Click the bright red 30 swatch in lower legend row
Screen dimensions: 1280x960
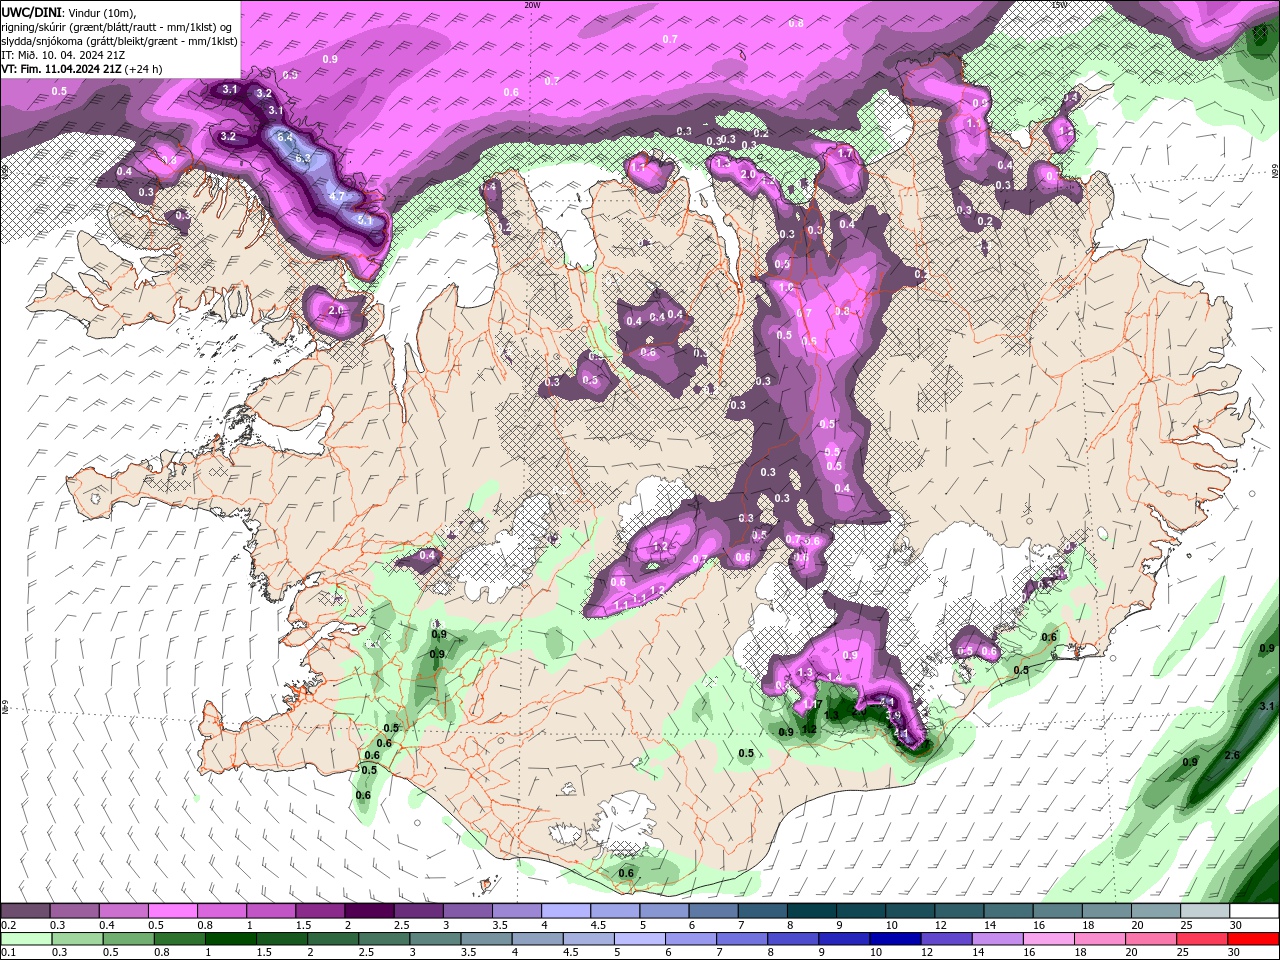[x=1253, y=938]
